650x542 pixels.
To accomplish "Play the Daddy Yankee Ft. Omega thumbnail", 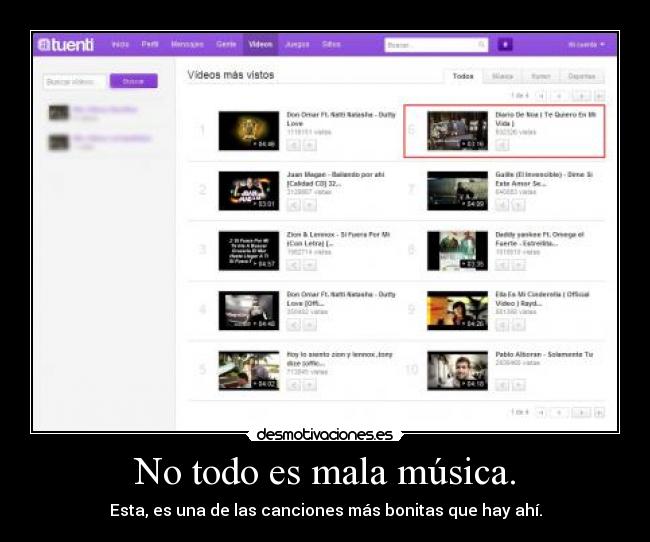I will click(x=458, y=250).
